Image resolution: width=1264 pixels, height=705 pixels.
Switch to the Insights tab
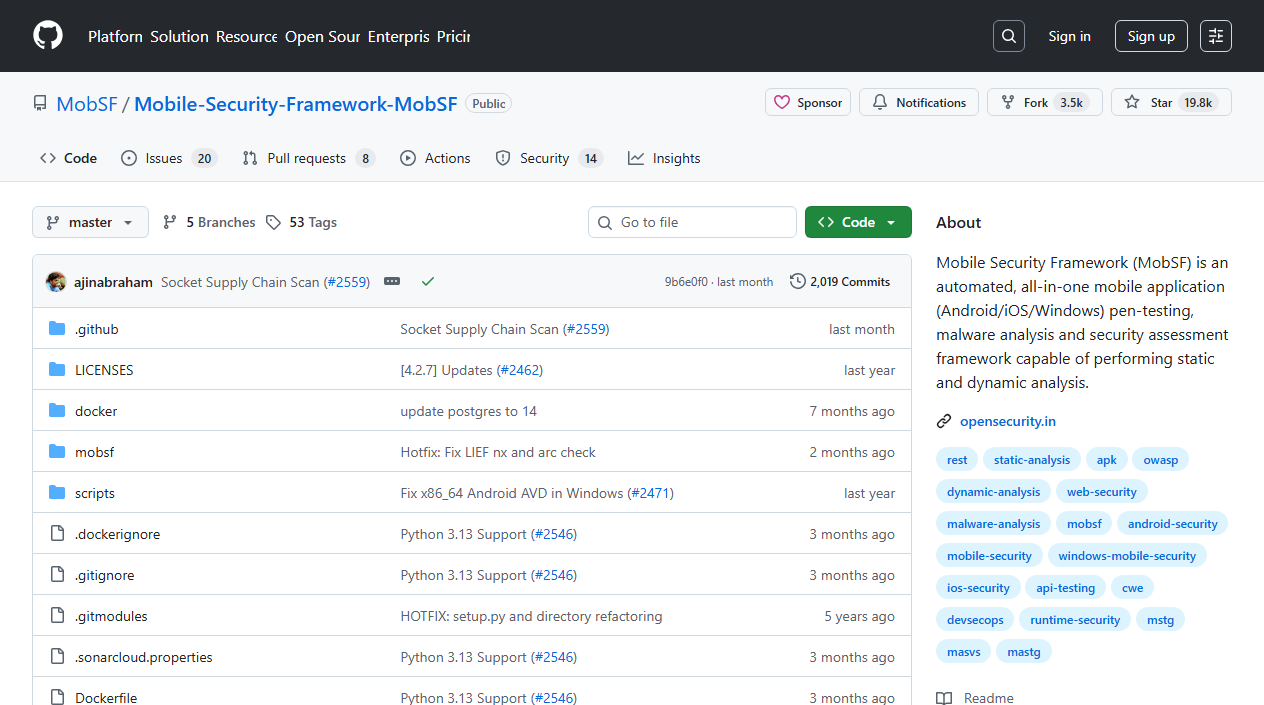664,158
